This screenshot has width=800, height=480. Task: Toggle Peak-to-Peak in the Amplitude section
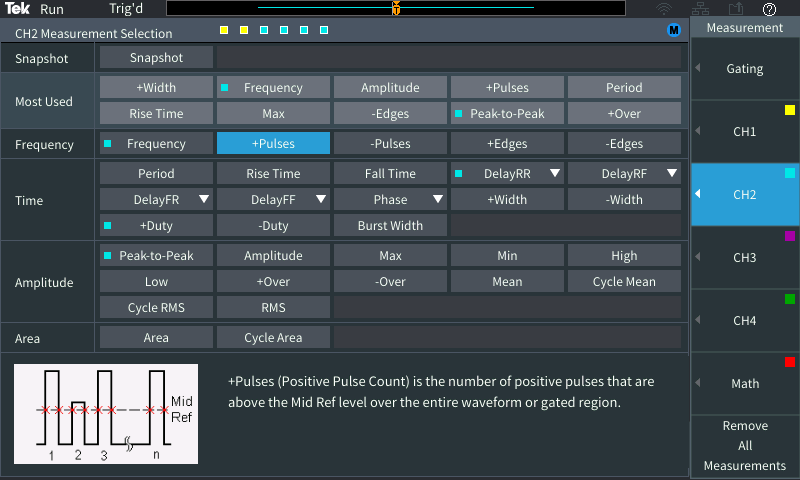tap(156, 256)
